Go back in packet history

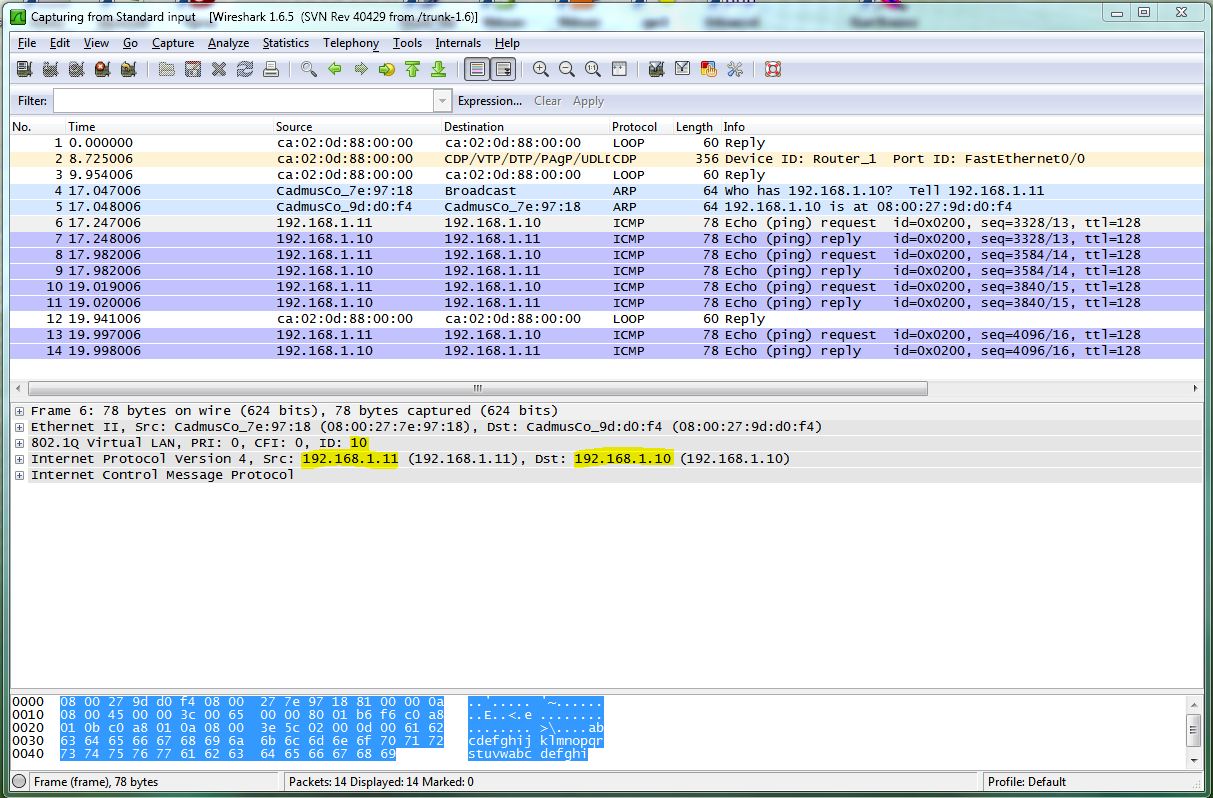tap(335, 69)
